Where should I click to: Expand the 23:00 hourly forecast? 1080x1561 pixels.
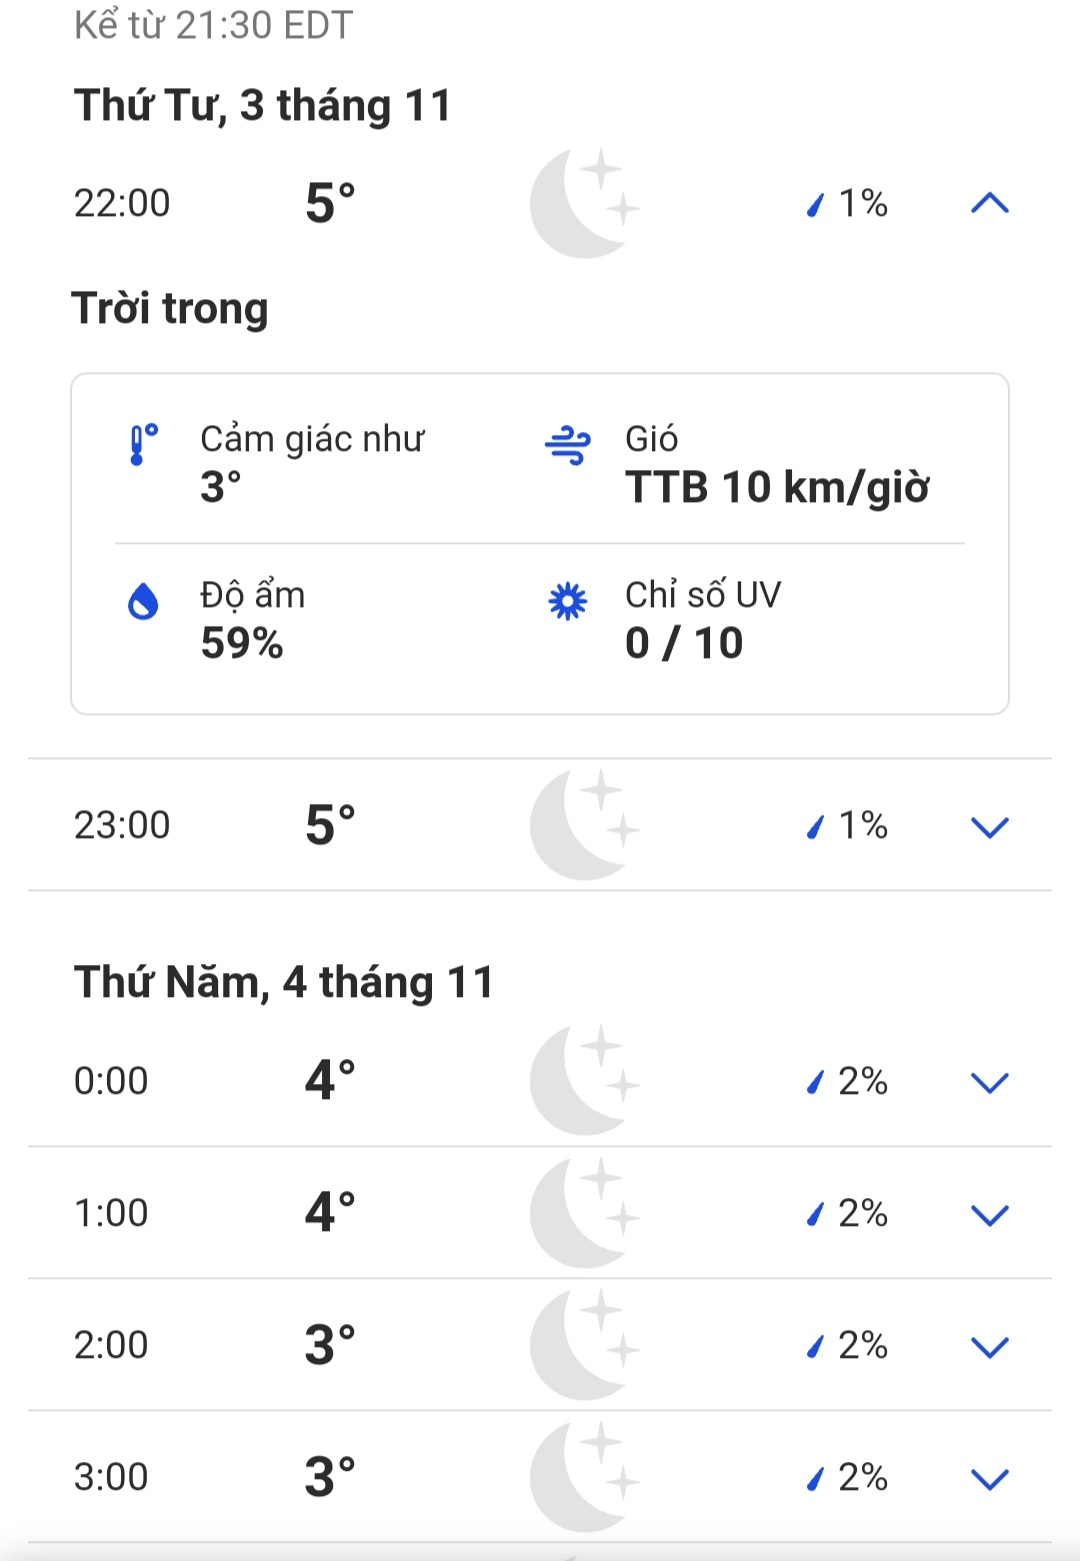(x=989, y=827)
